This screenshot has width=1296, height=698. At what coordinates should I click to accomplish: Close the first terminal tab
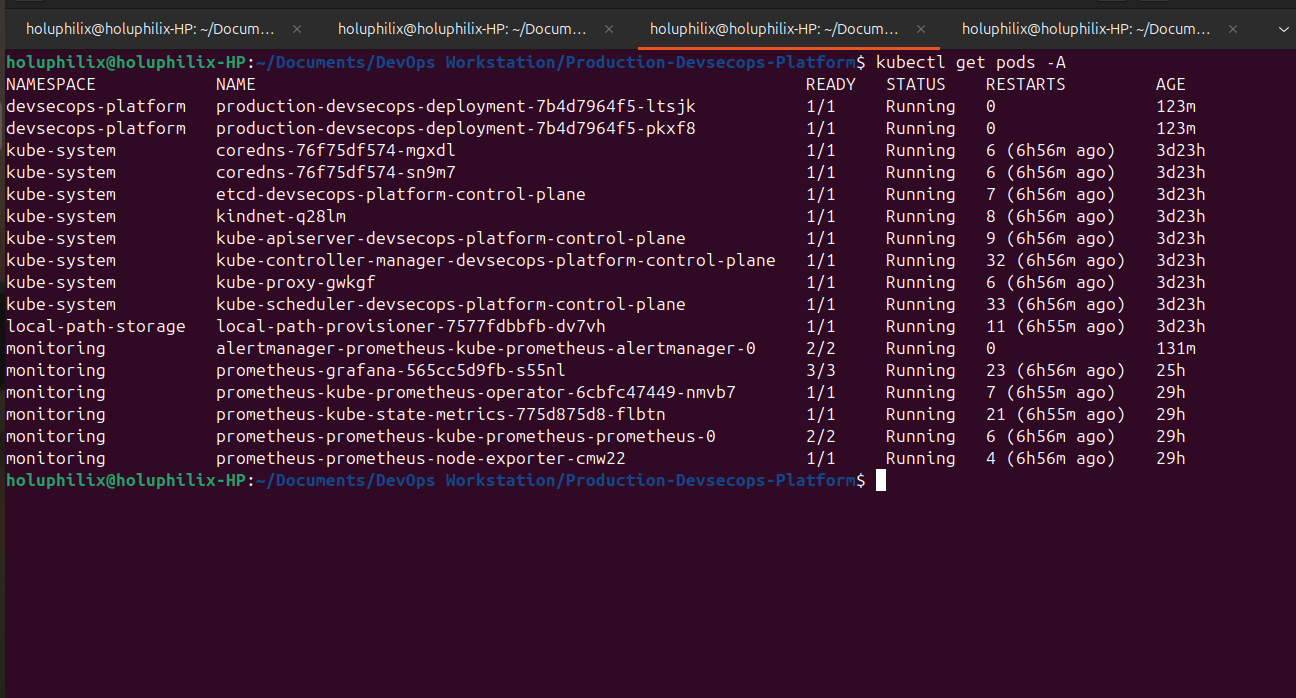click(x=297, y=30)
